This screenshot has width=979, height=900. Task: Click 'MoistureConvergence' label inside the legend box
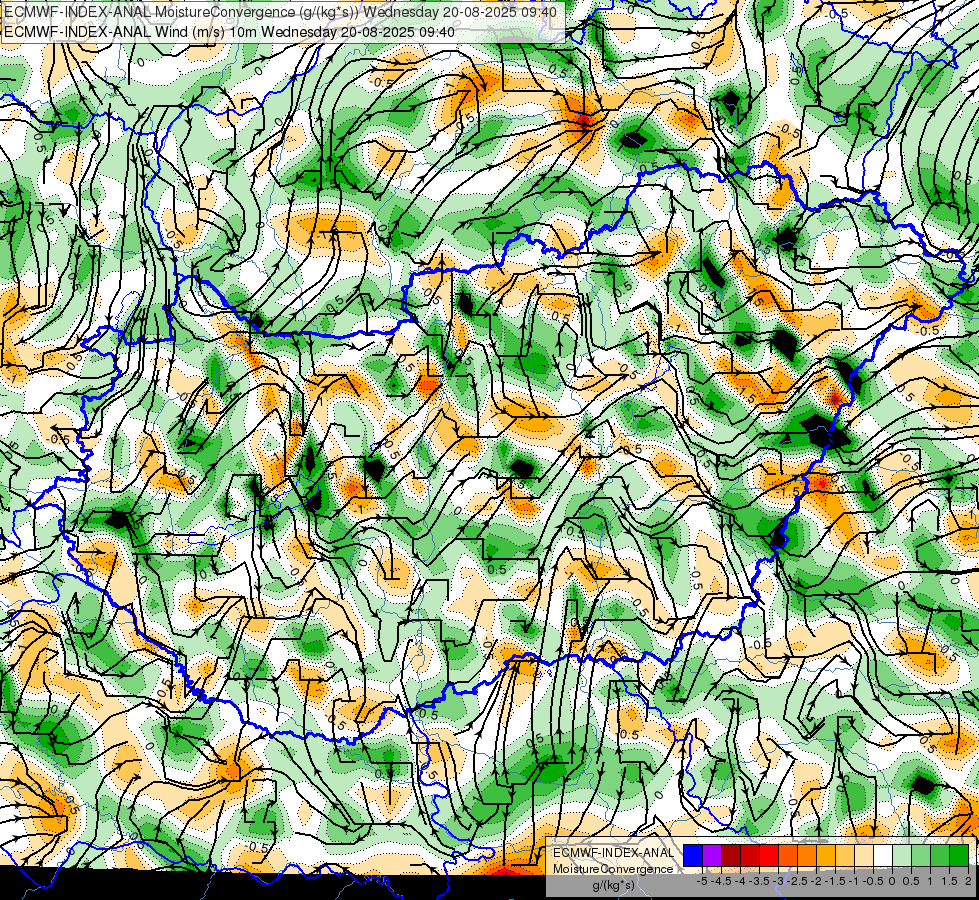click(x=613, y=869)
